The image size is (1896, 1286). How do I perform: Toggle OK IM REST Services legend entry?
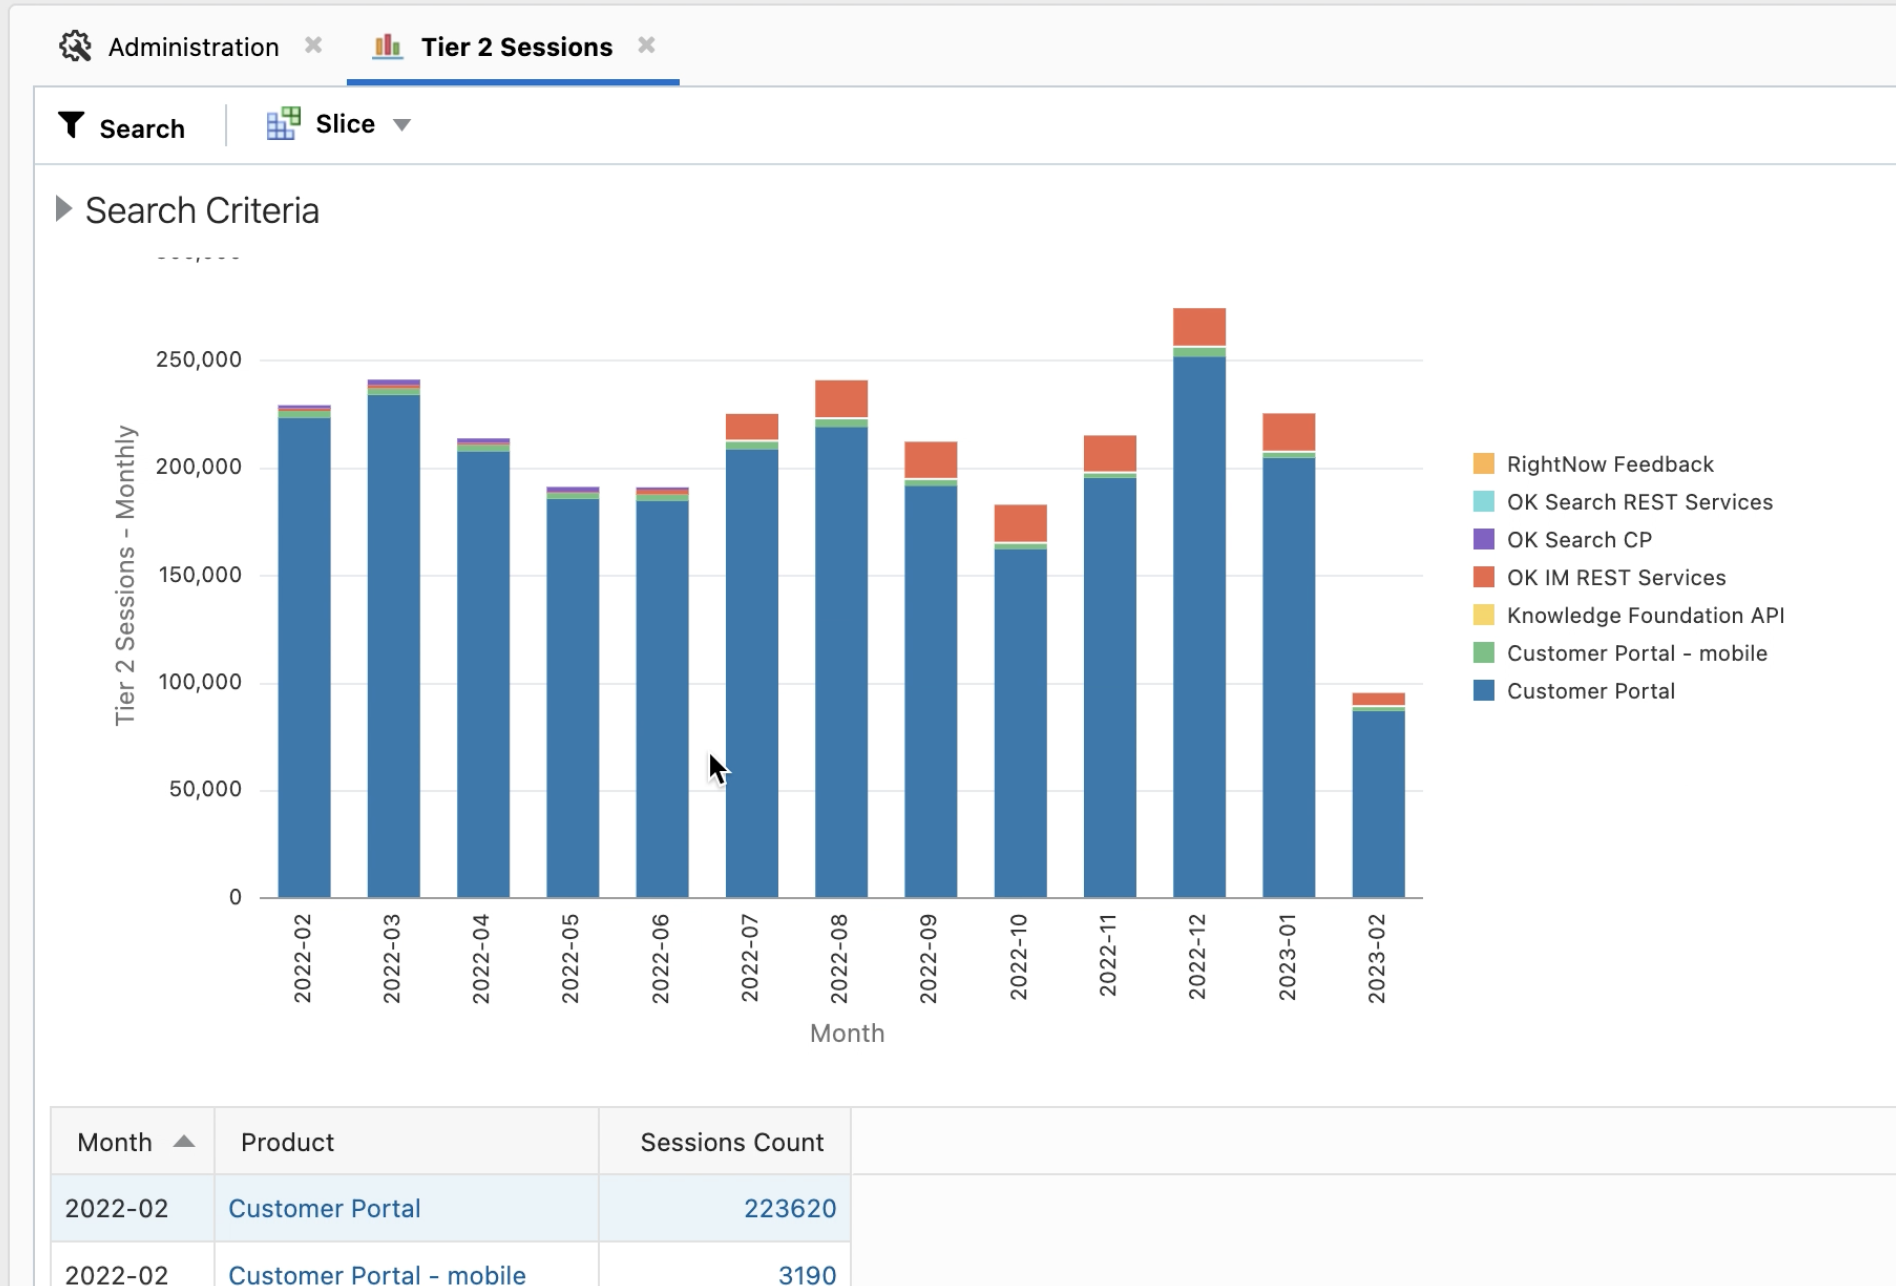click(x=1615, y=578)
